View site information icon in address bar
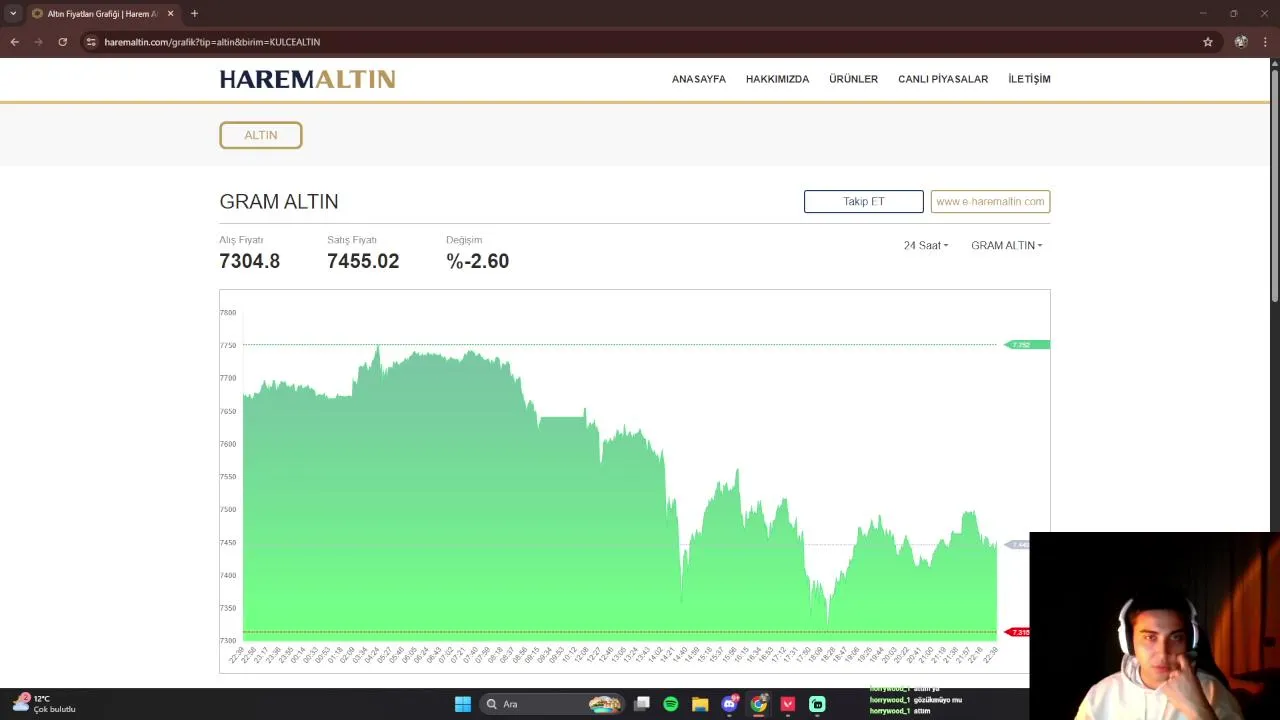1280x720 pixels. [91, 42]
